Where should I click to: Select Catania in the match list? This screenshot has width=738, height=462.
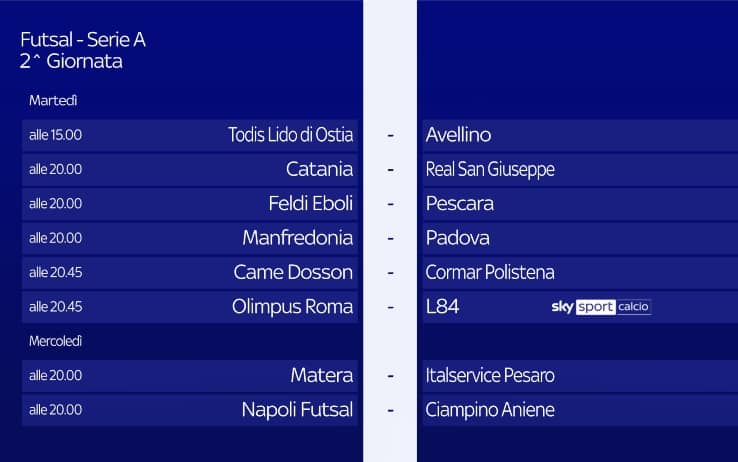tap(319, 169)
